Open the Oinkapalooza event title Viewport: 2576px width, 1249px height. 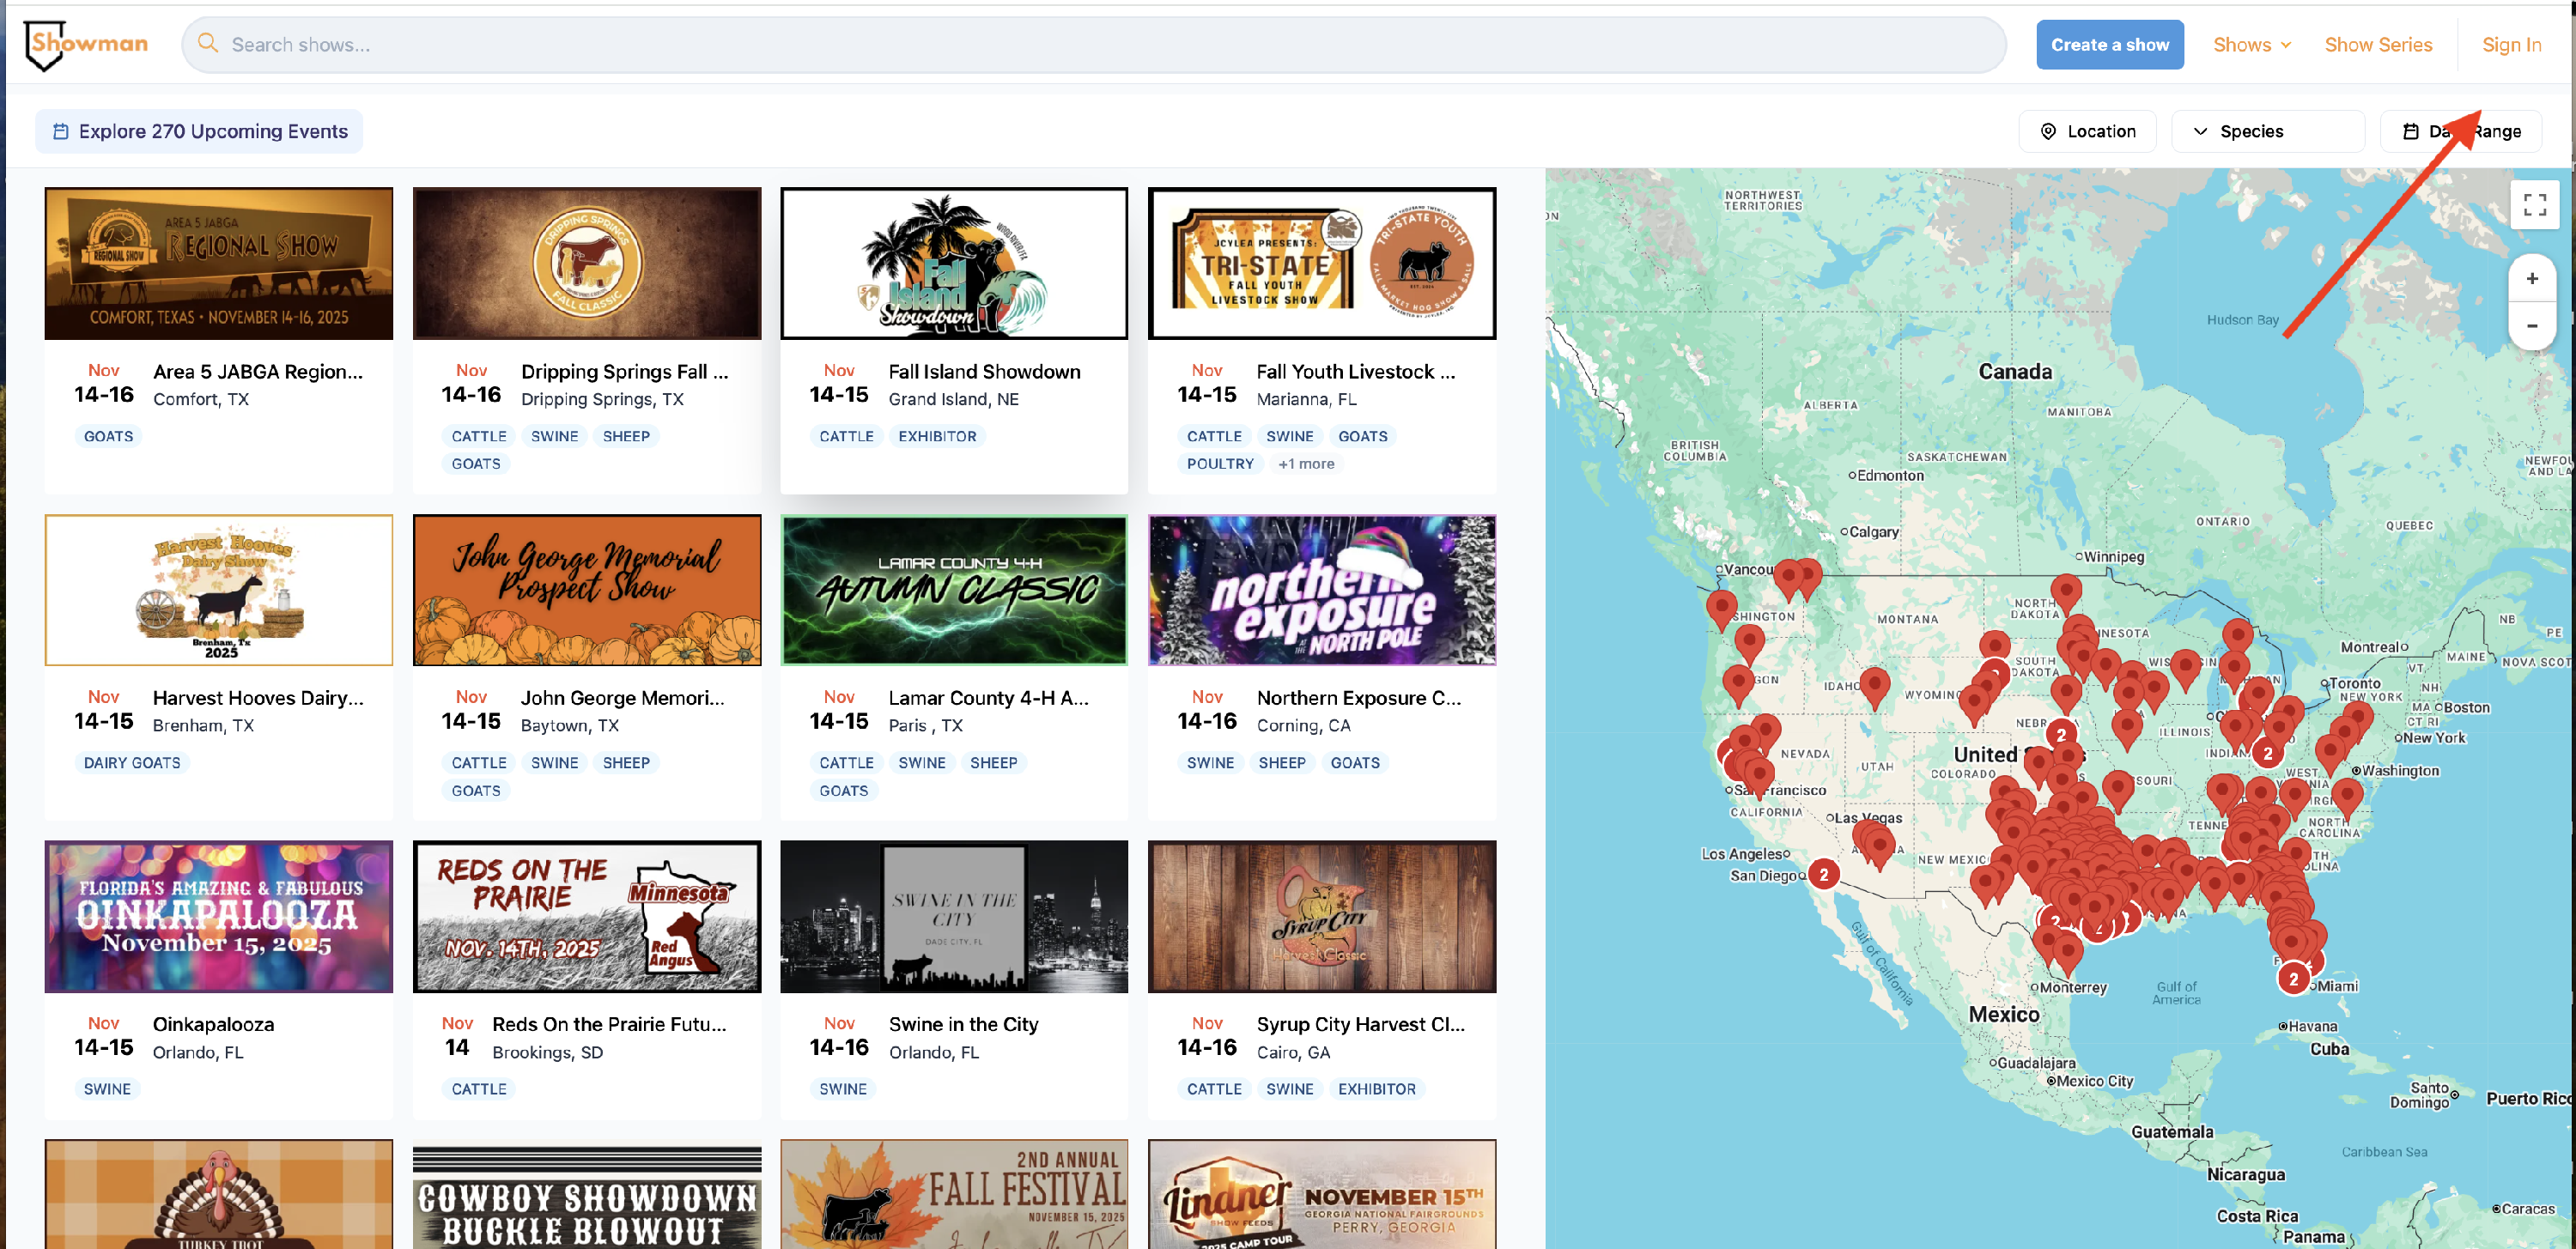(x=213, y=1023)
